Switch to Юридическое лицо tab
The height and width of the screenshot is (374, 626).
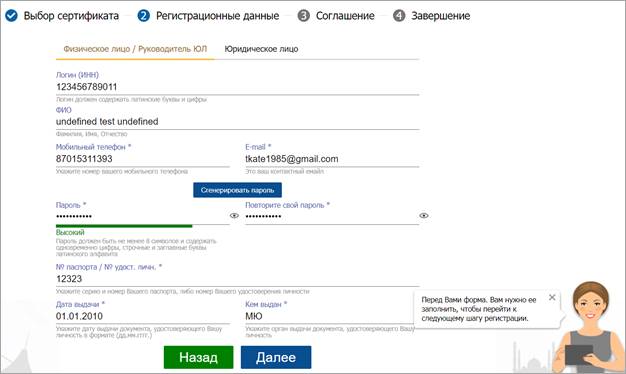pyautogui.click(x=261, y=49)
